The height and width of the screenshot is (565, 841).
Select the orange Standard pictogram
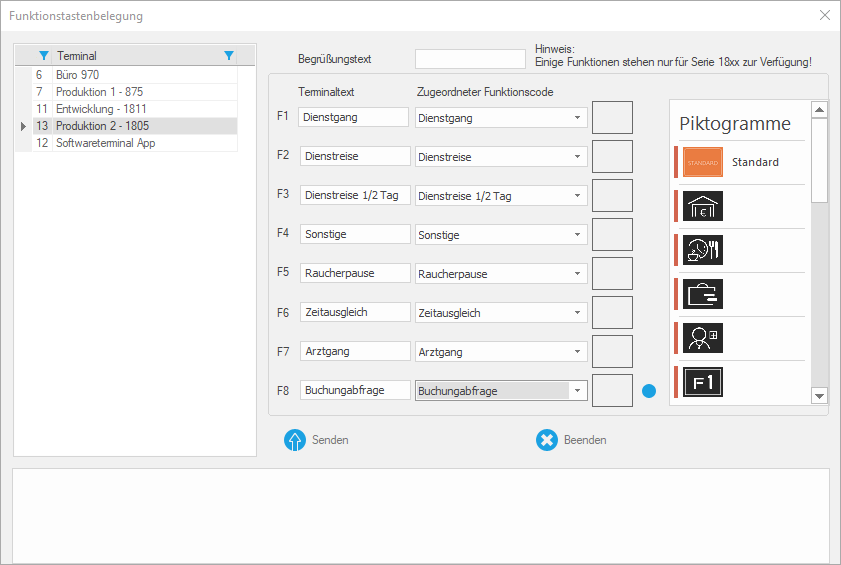(x=704, y=162)
